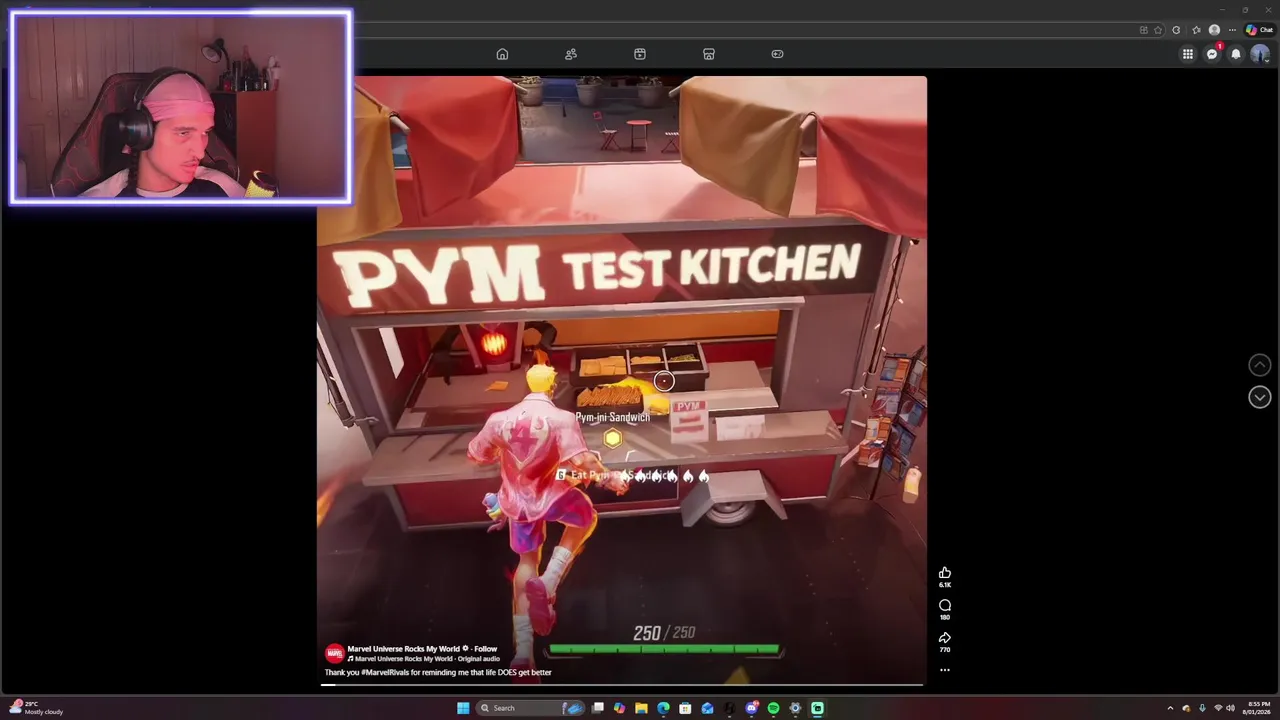Open the Facebook apps grid menu
This screenshot has height=720, width=1280.
1188,54
